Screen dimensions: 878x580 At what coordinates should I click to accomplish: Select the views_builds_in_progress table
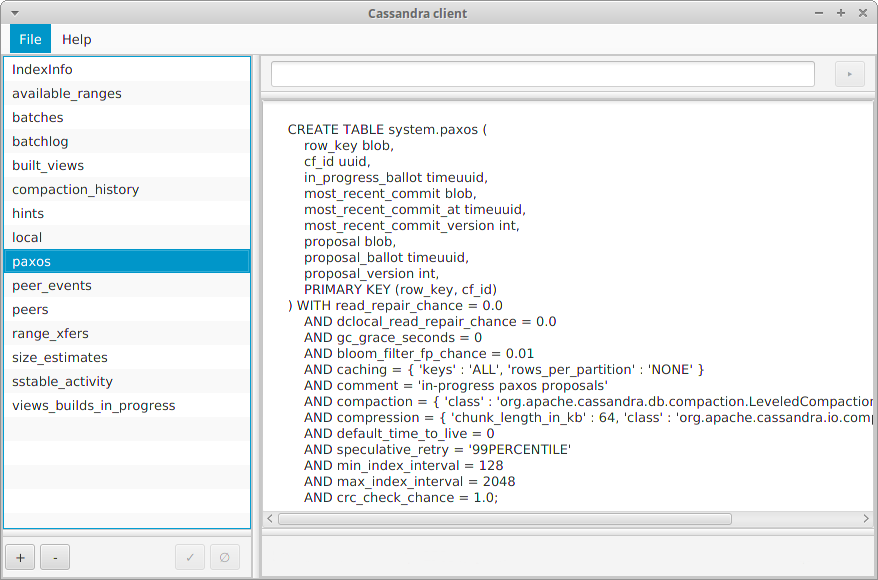127,406
